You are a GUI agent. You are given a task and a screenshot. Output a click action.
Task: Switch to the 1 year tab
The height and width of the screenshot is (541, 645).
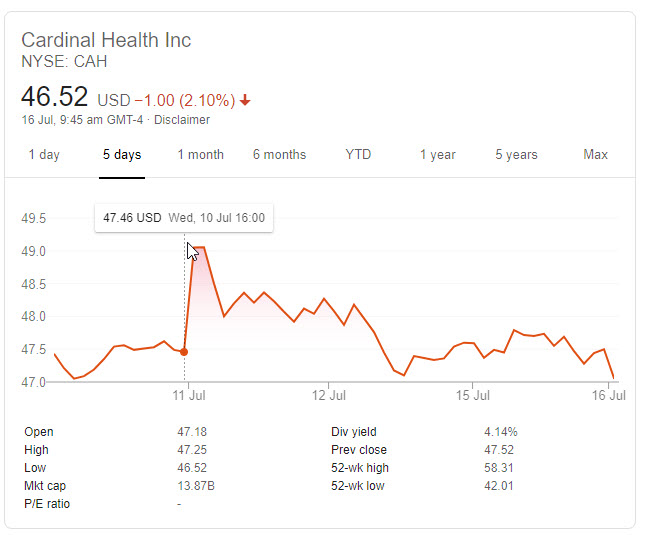(438, 155)
